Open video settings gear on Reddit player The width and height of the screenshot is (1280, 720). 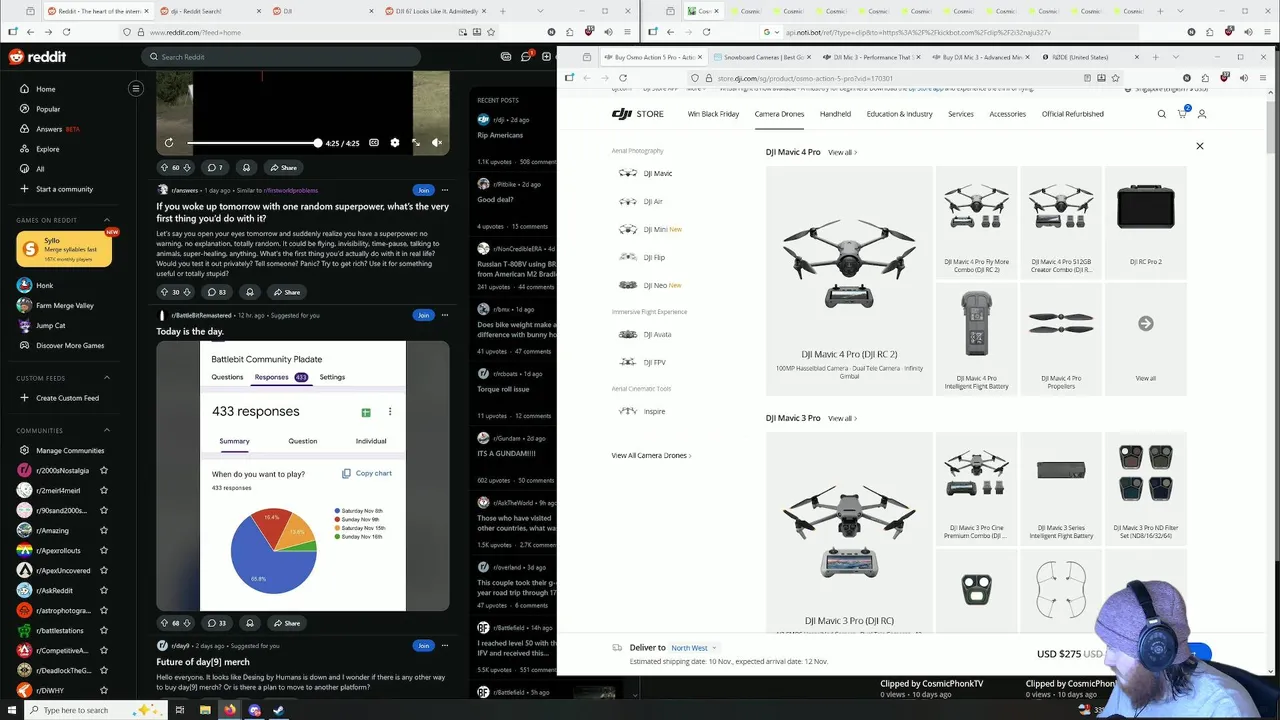(395, 143)
